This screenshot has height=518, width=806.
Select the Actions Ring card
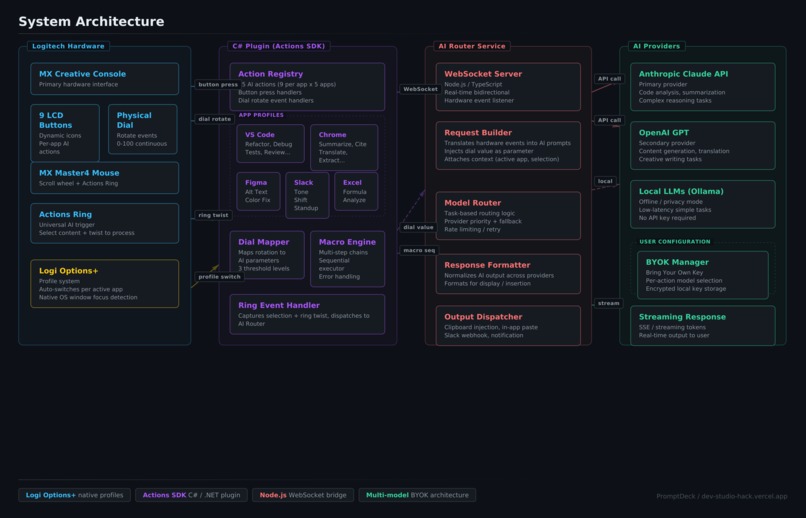[x=104, y=223]
